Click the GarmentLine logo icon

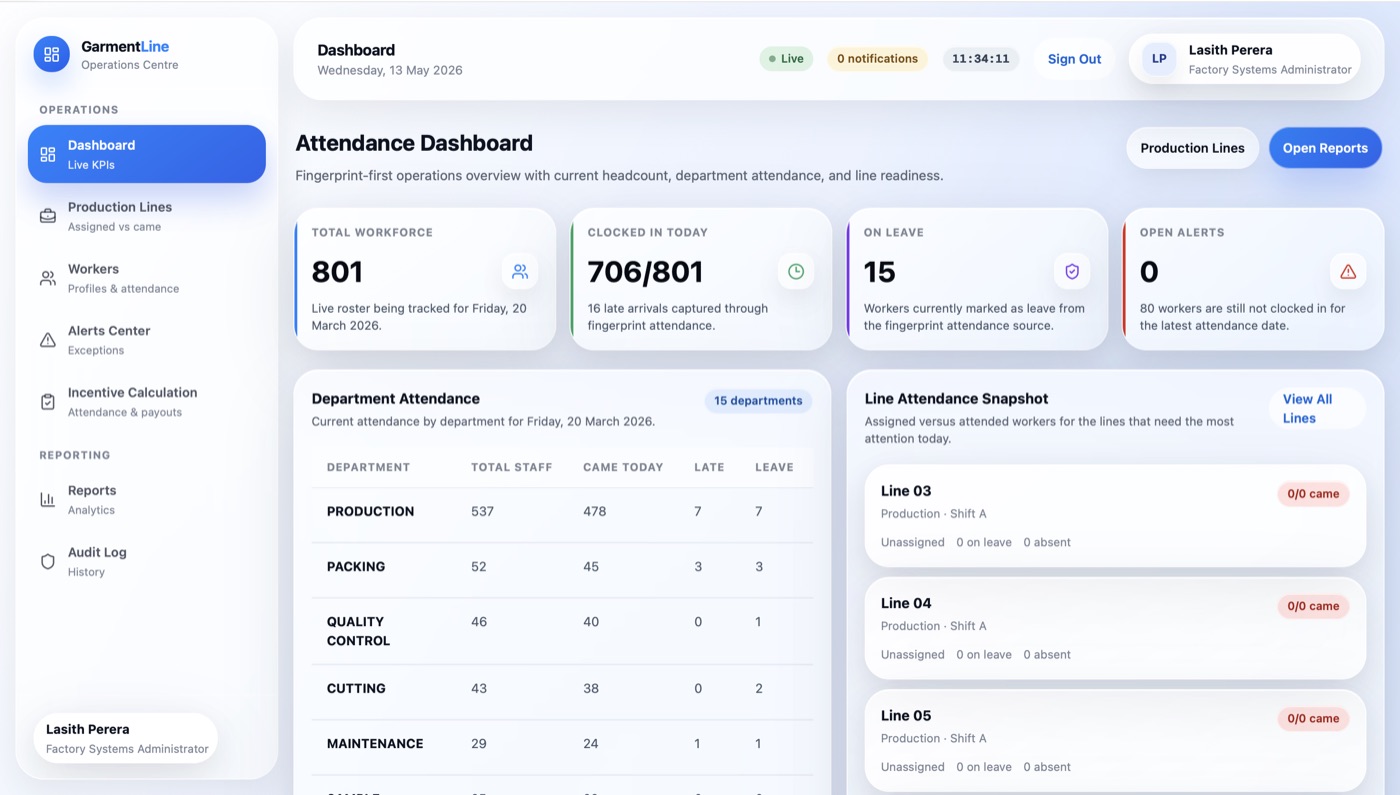pos(52,54)
